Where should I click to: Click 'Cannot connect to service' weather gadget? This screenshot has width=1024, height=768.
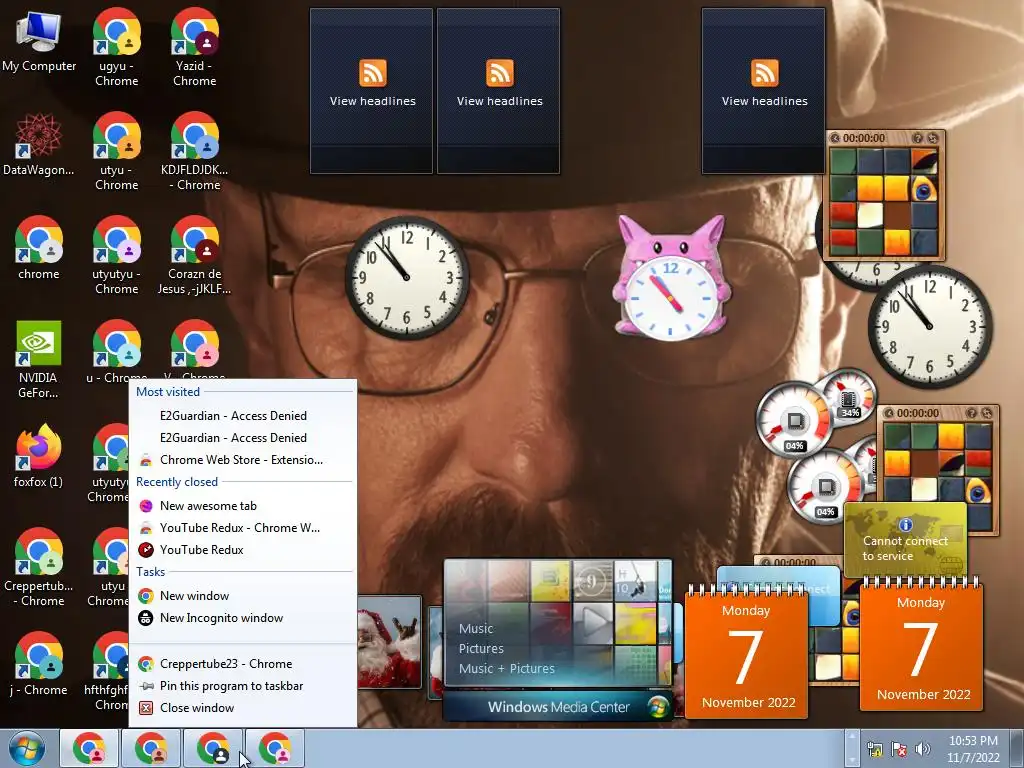905,539
